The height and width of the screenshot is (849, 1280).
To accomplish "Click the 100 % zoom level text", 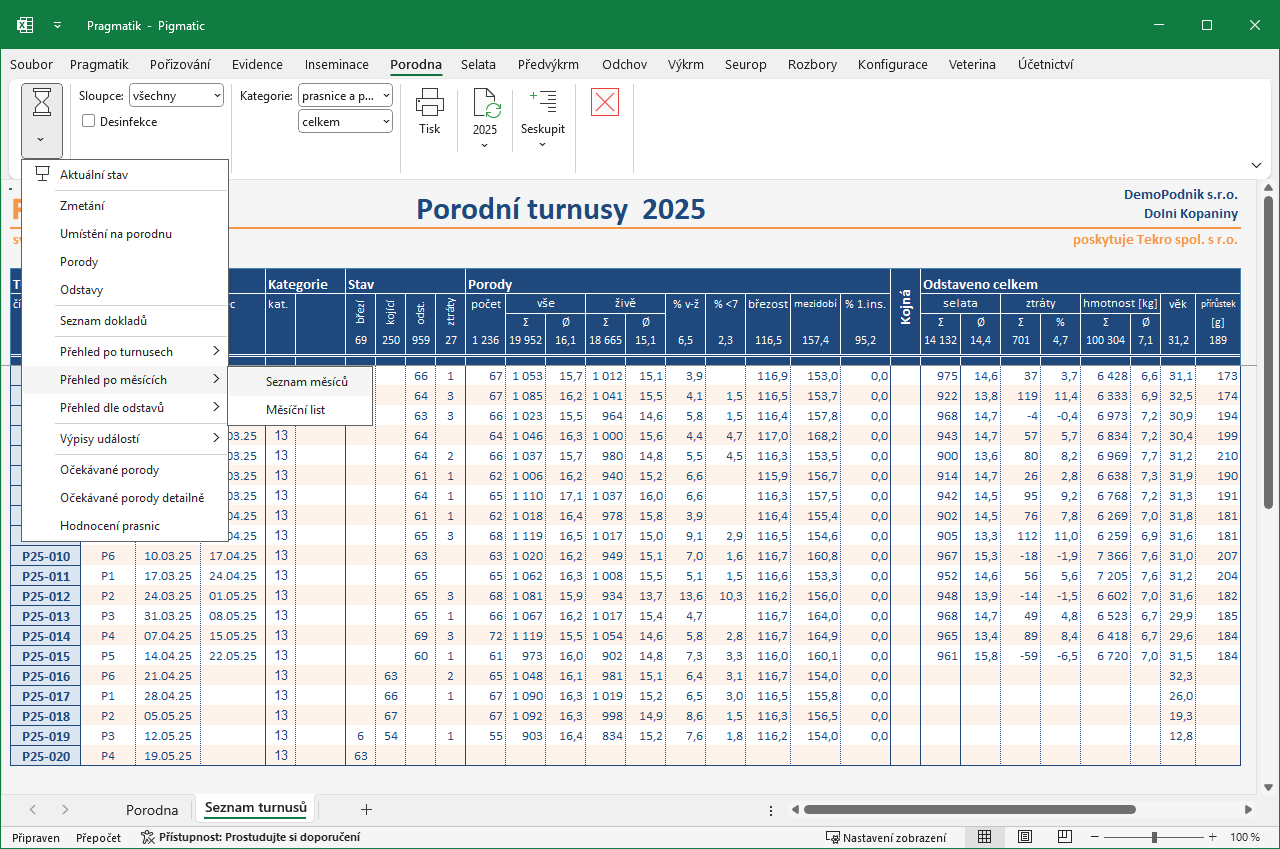I will click(x=1245, y=837).
